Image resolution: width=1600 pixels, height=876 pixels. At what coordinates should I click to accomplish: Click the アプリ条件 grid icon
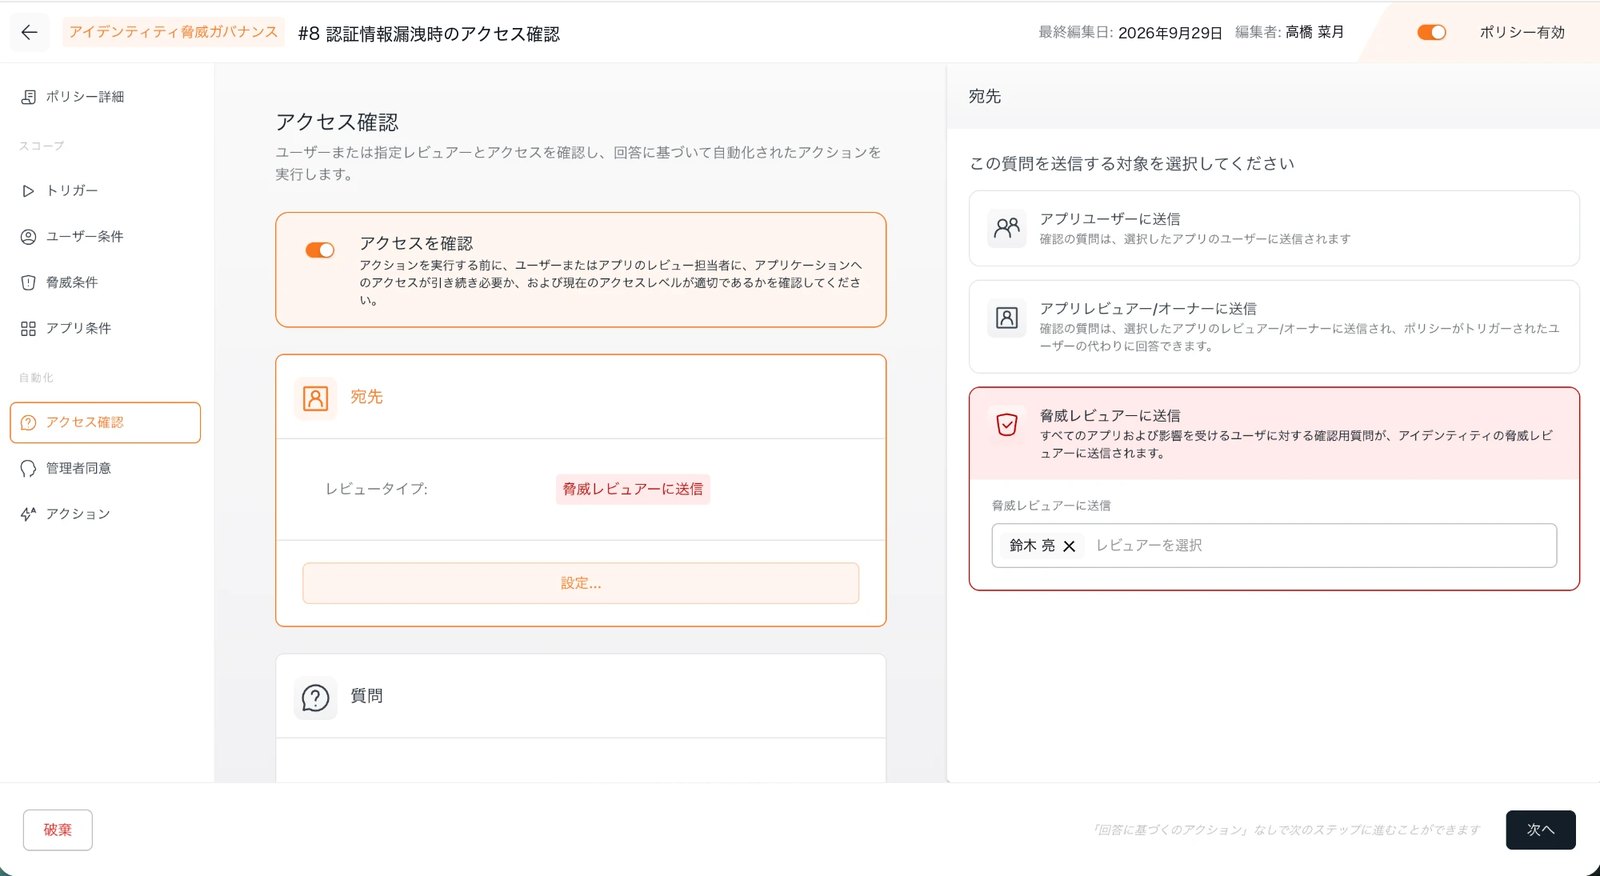pyautogui.click(x=28, y=329)
